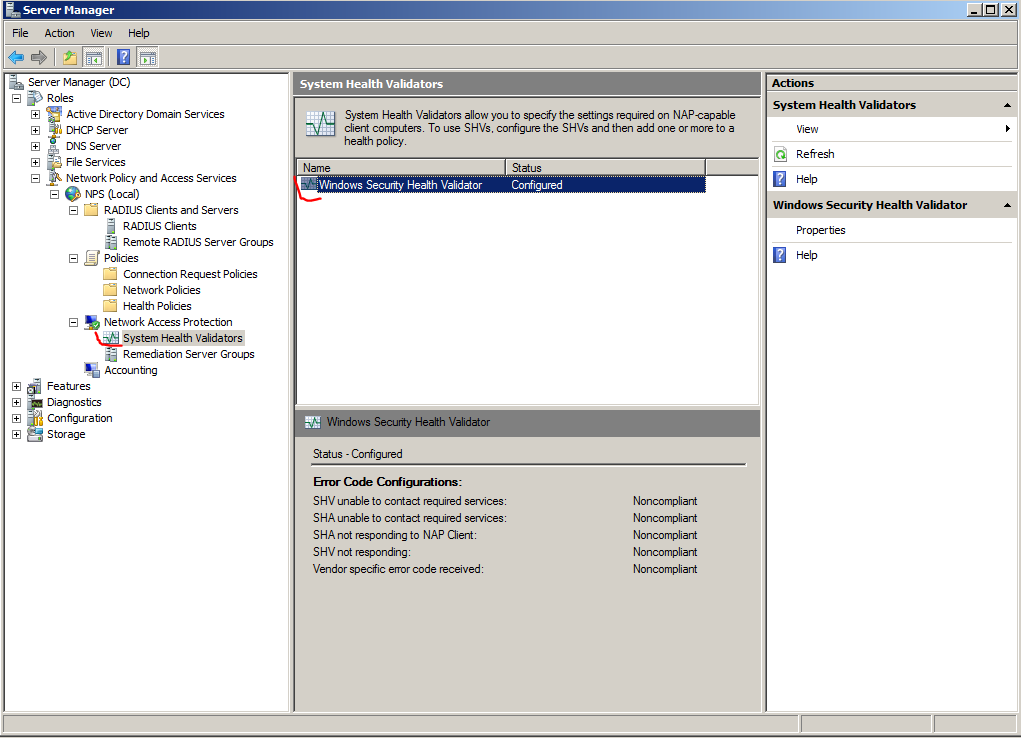Screen dimensions: 1021x738
Task: Collapse the System Health Validators actions section
Action: click(1007, 106)
